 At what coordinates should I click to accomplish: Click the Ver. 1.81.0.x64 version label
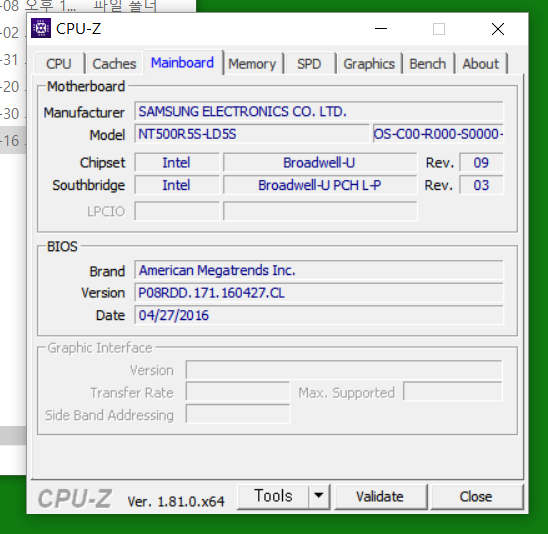click(x=176, y=501)
